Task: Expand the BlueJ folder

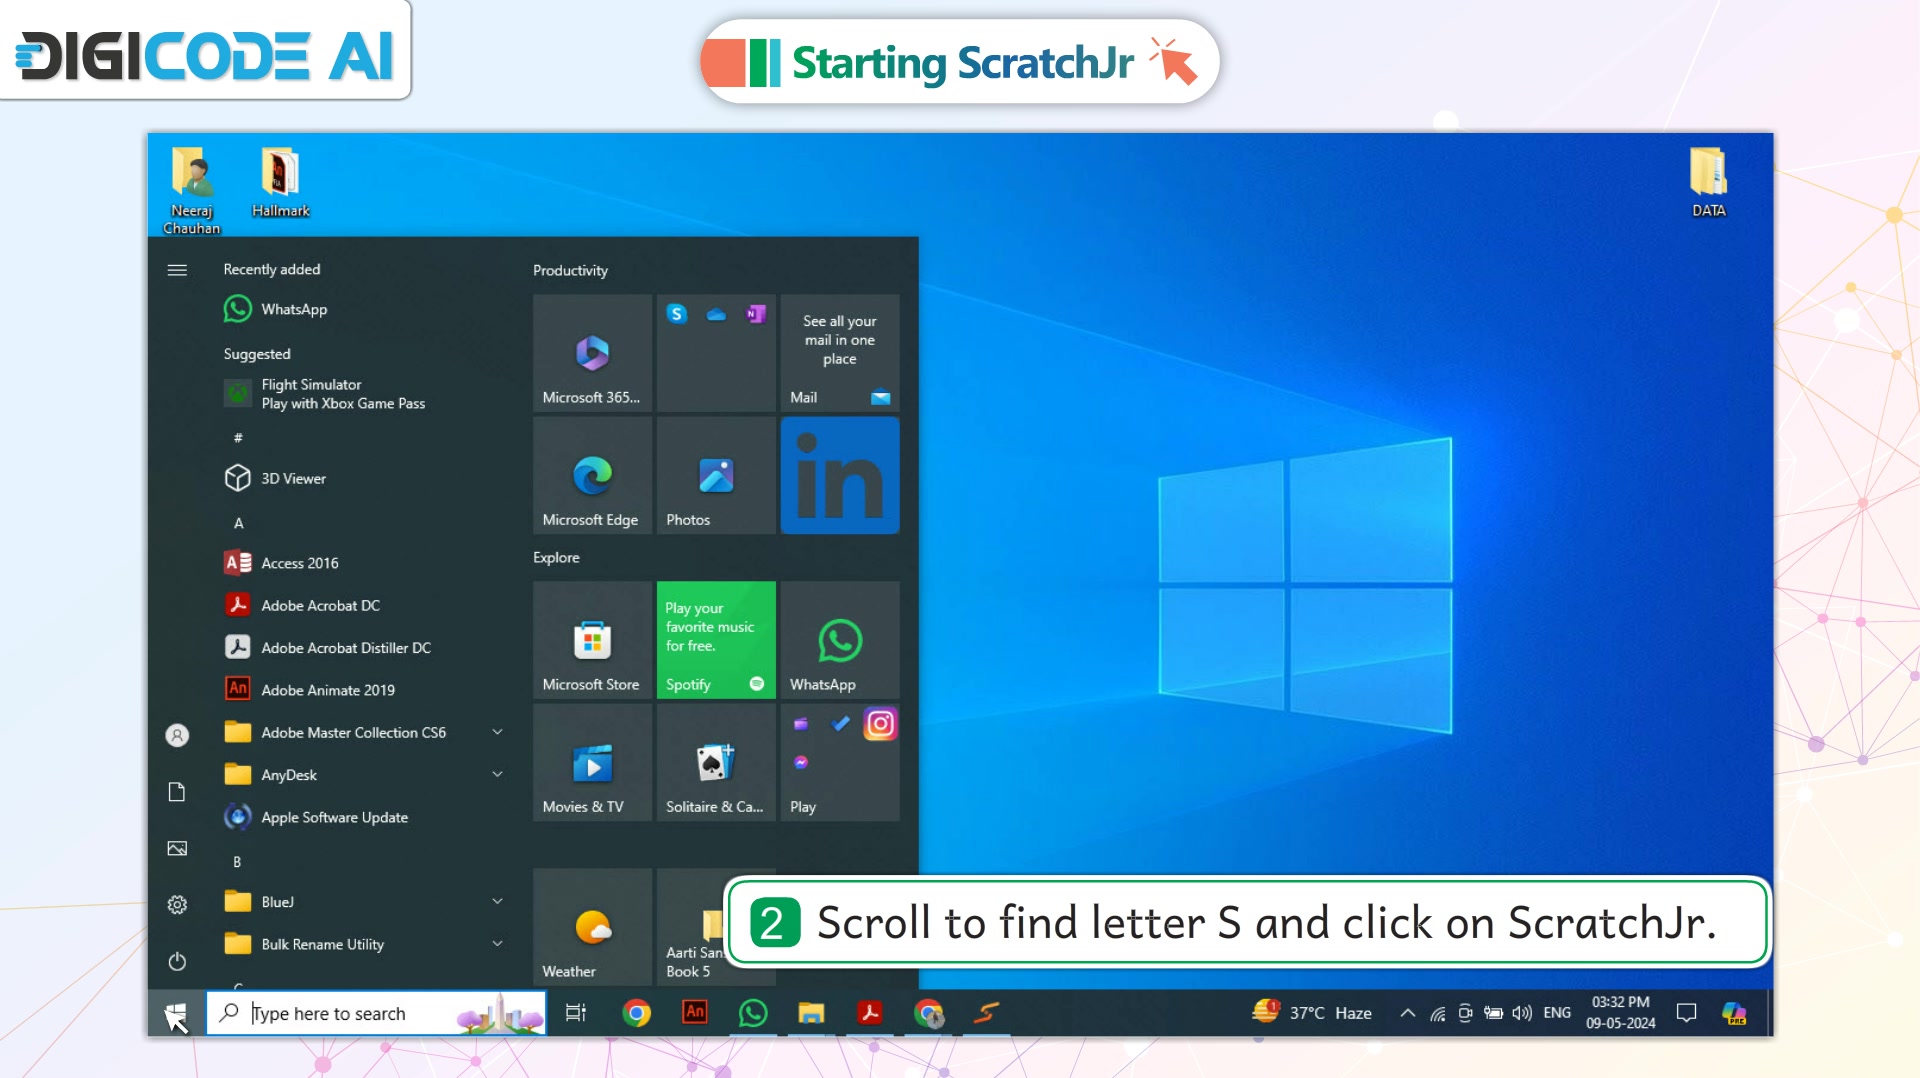Action: [x=497, y=901]
